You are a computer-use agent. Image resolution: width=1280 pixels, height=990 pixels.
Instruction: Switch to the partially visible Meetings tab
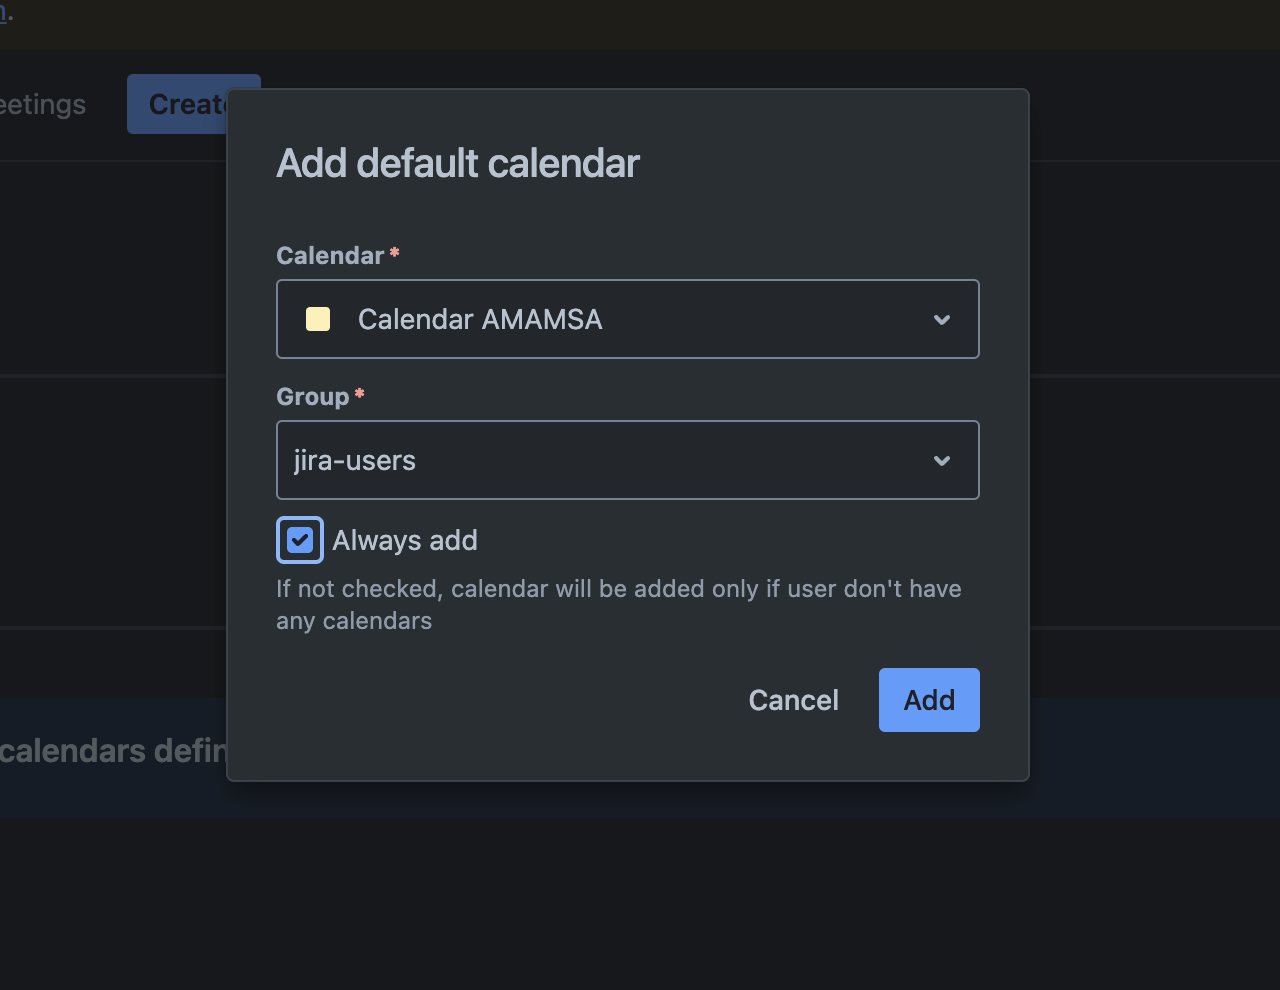pos(42,105)
